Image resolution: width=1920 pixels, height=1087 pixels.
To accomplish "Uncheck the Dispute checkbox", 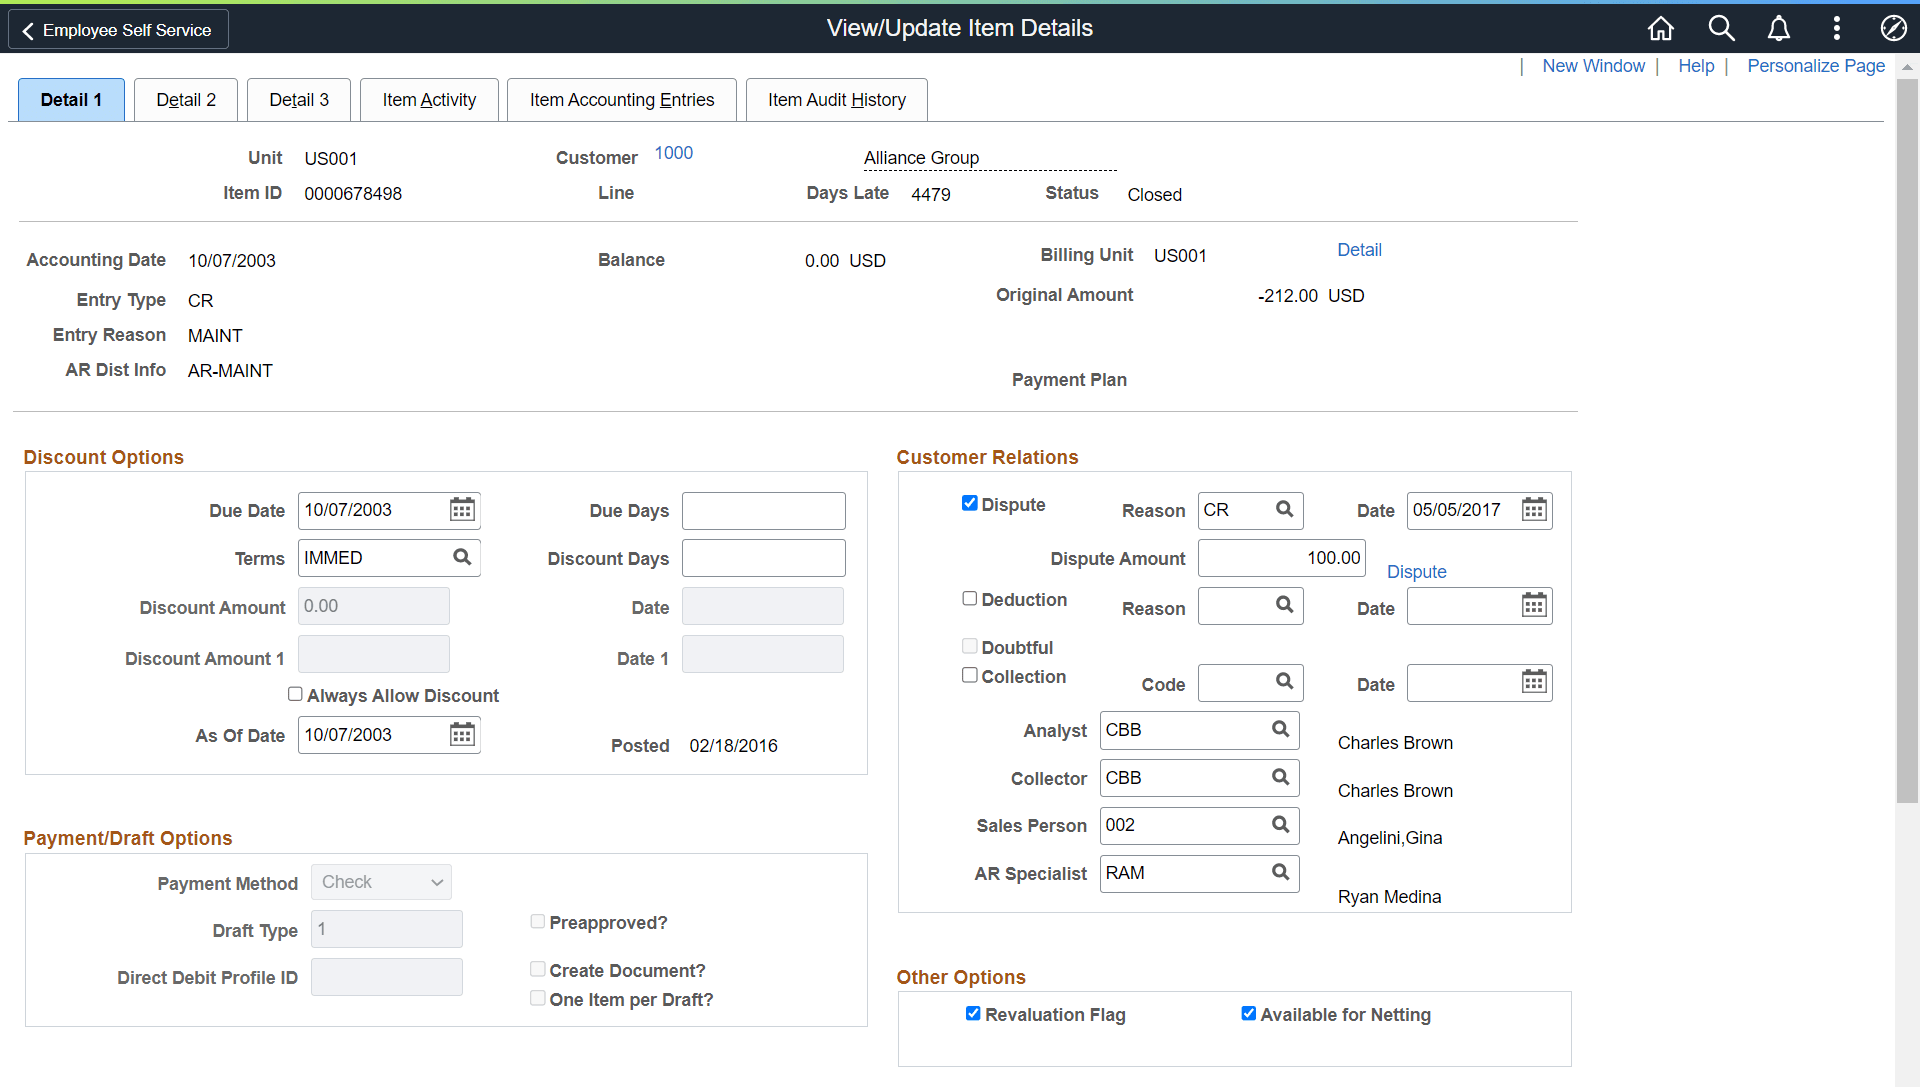I will (x=969, y=503).
